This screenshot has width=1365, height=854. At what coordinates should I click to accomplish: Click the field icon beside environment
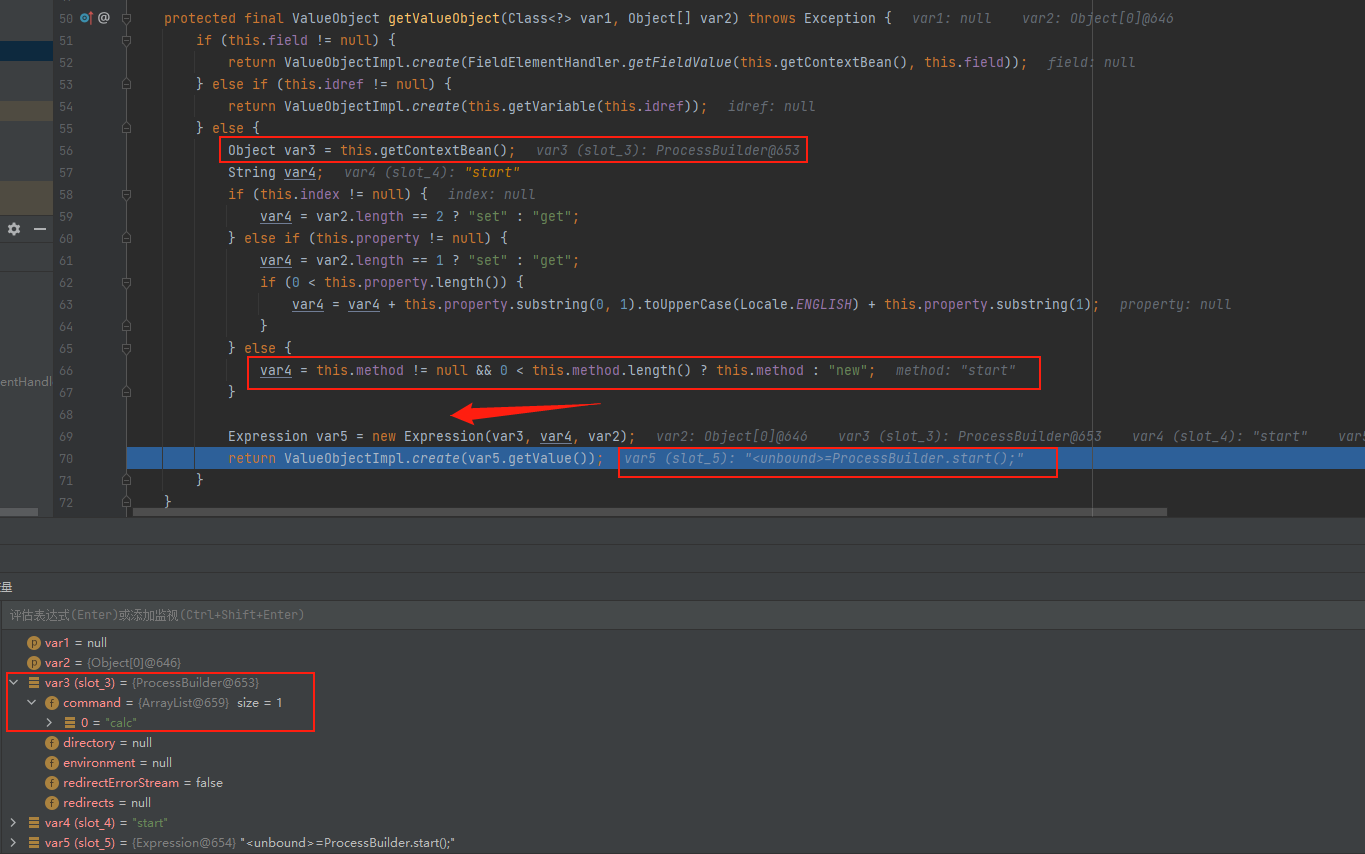(x=52, y=763)
